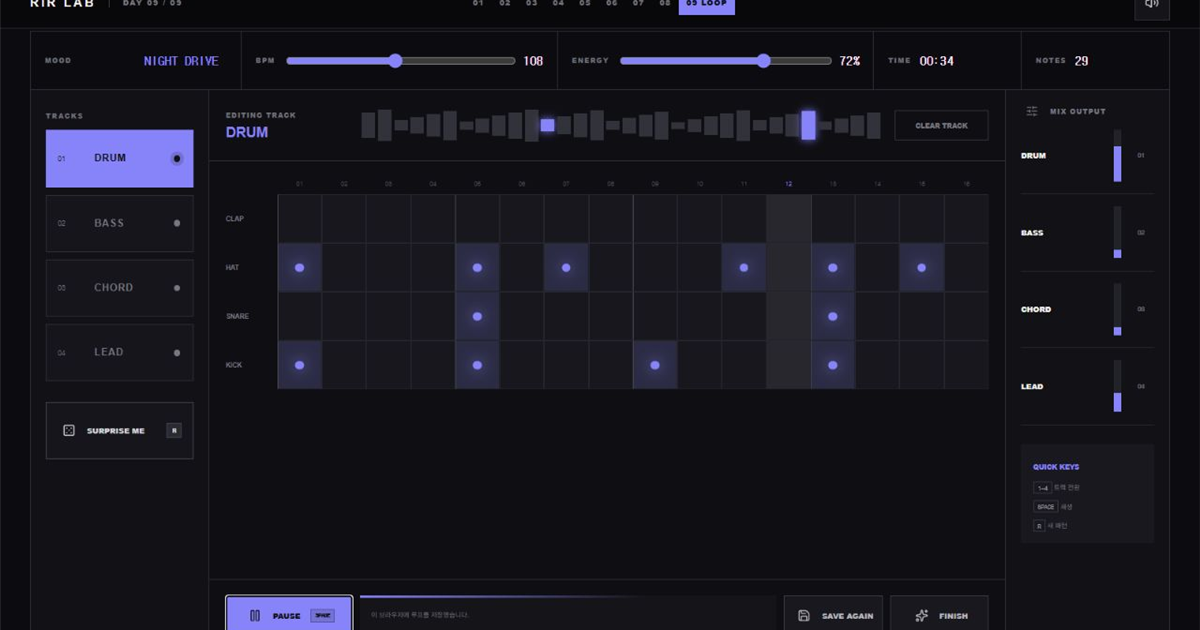The height and width of the screenshot is (630, 1200).
Task: Switch to day tab 05
Action: tap(585, 4)
